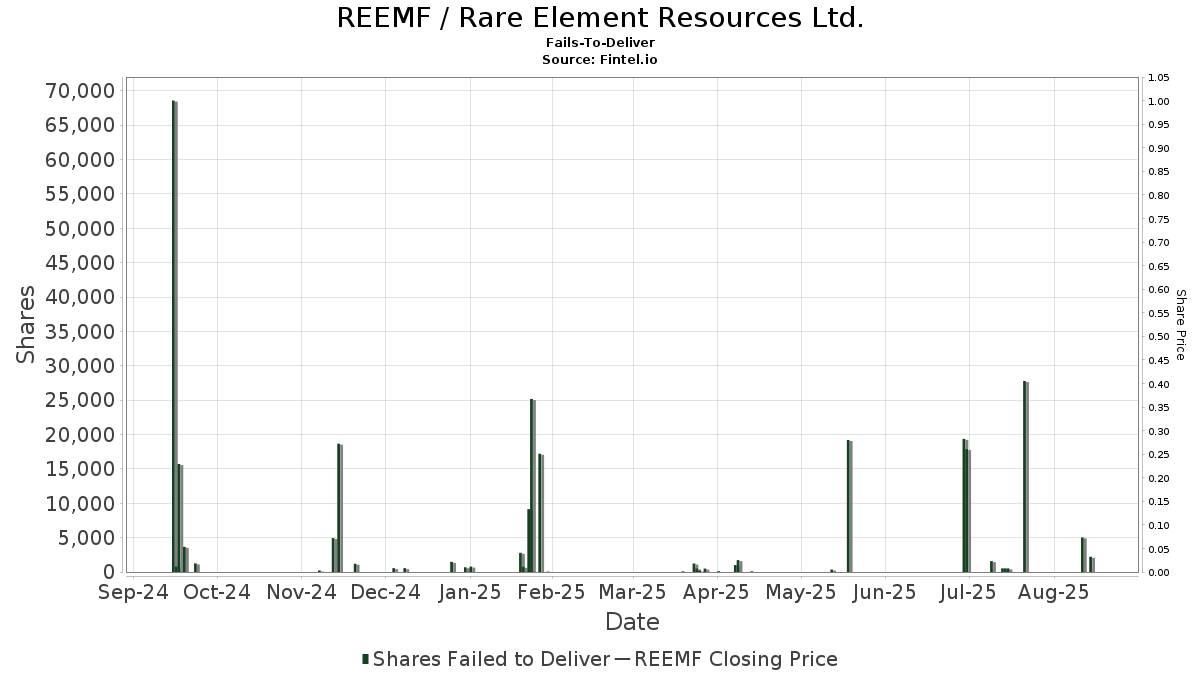Screen dimensions: 1200x675
Task: Click the 50,000 y-axis value
Action: pos(80,228)
